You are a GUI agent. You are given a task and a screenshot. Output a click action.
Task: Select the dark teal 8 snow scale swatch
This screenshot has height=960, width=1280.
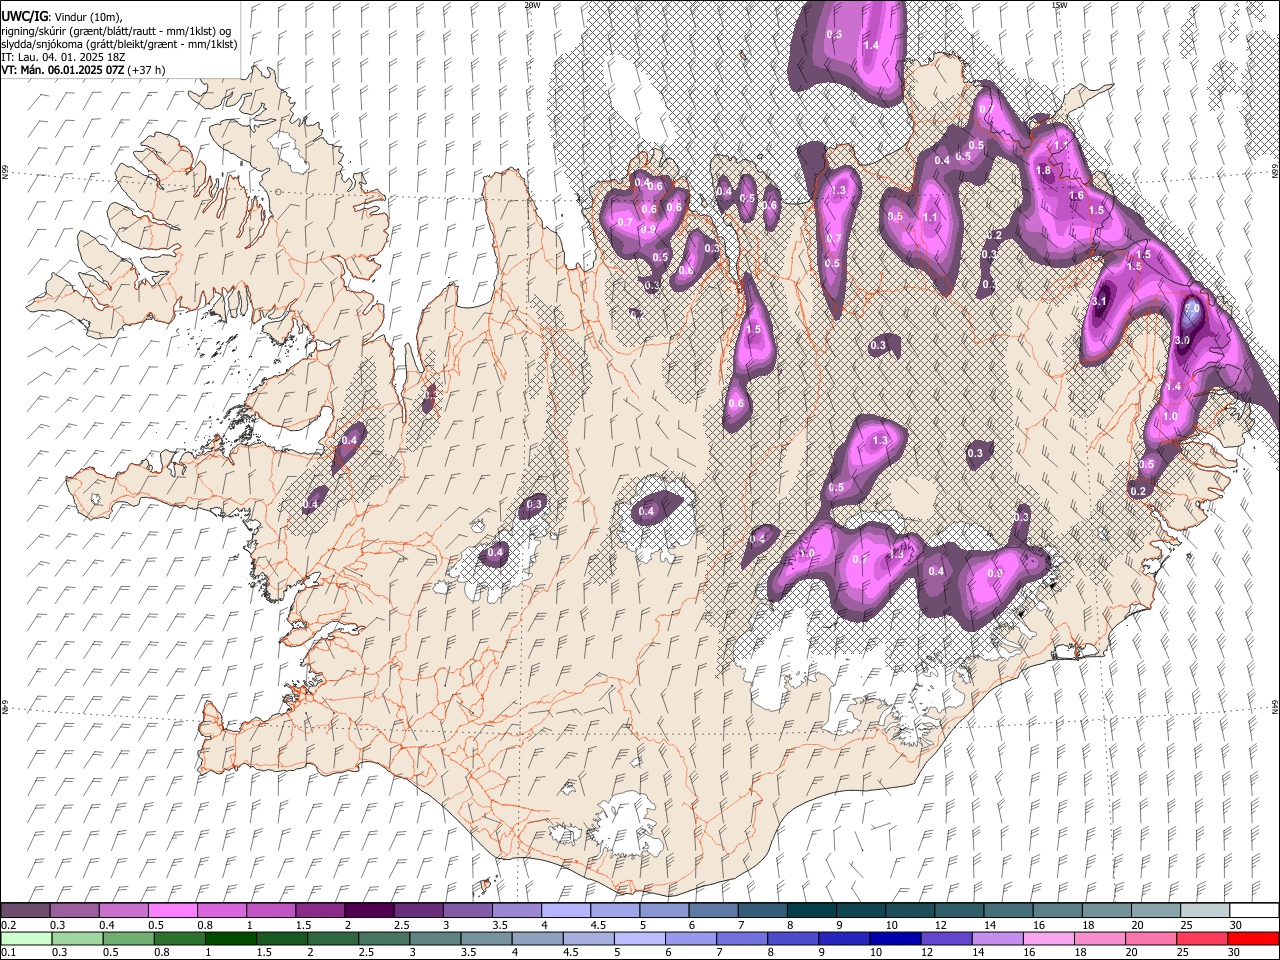pos(811,910)
